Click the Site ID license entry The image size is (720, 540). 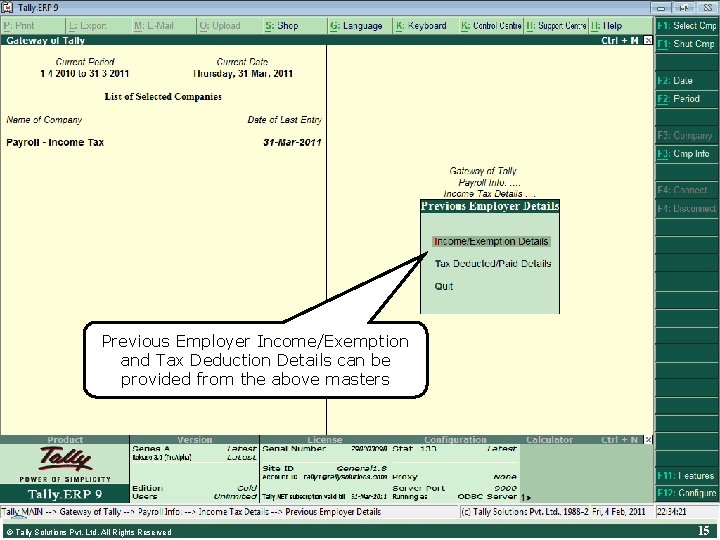click(325, 468)
